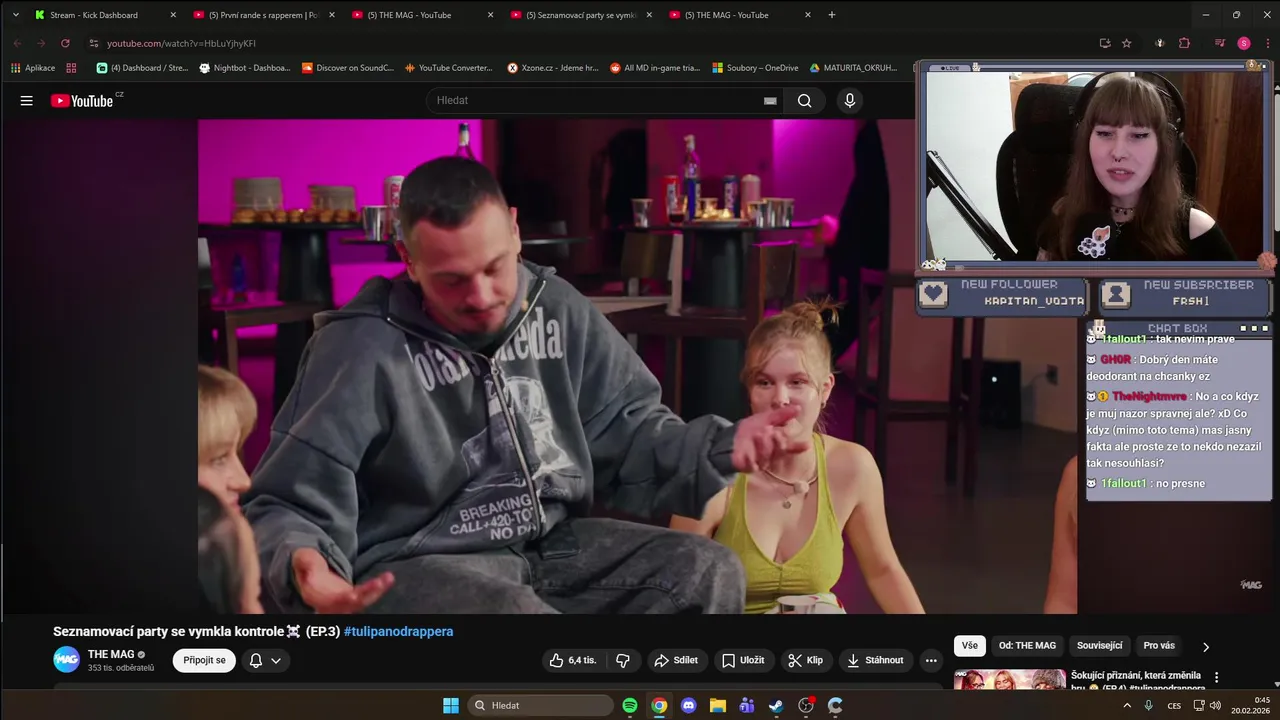Like the video (6,4 tis.)
The image size is (1280, 720).
tap(572, 660)
